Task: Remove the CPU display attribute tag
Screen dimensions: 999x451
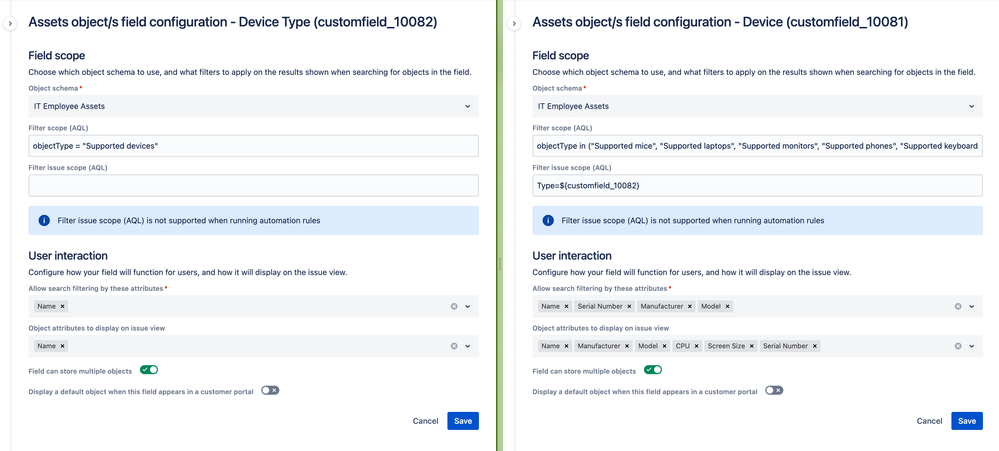Action: pos(695,346)
